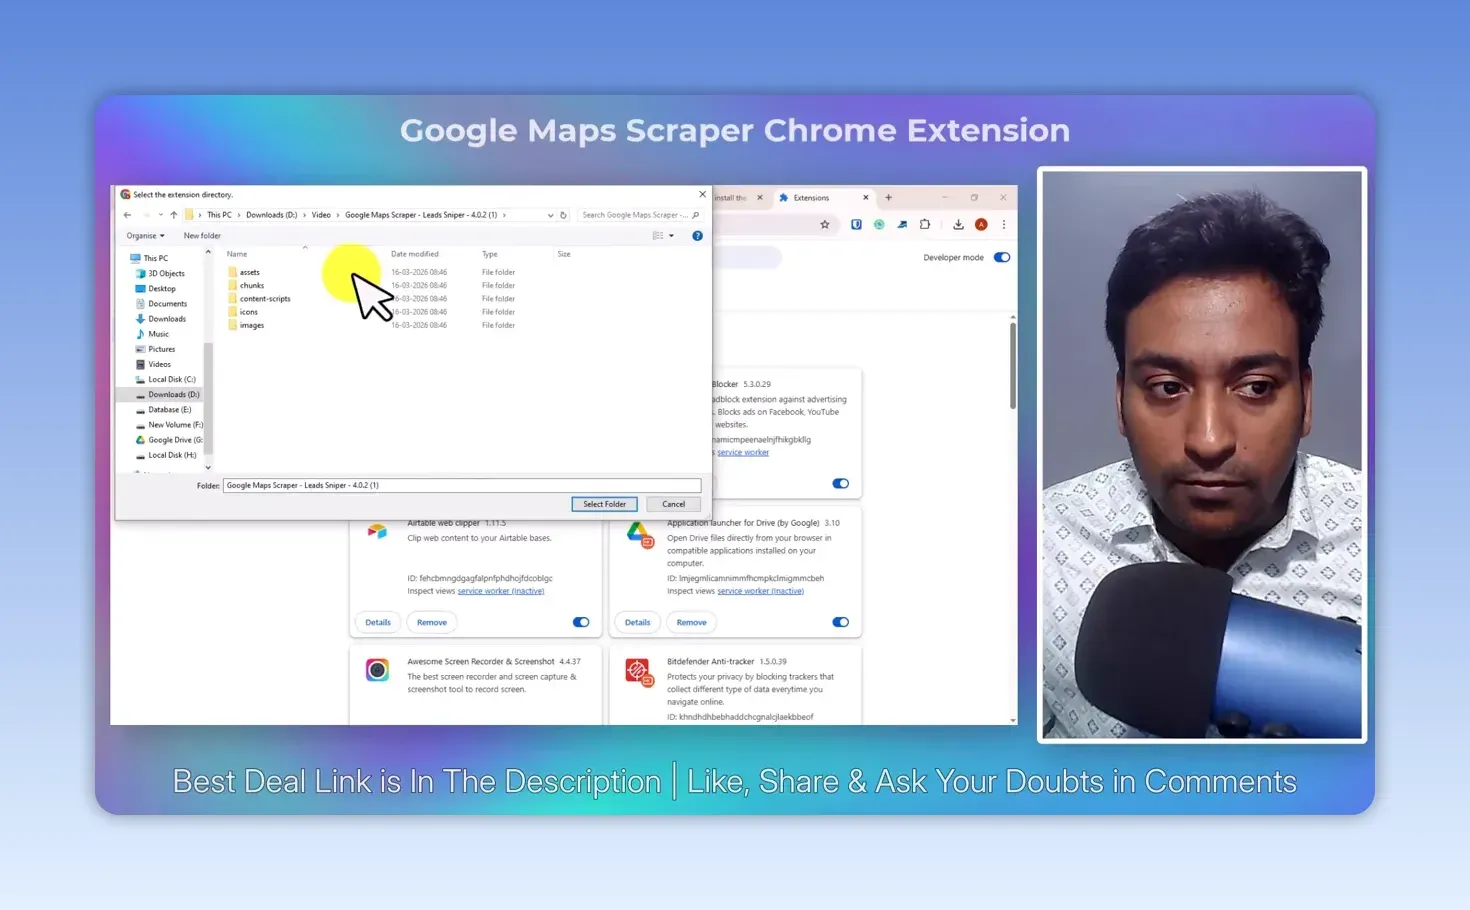The image size is (1470, 910).
Task: Disable Airtable web clipper extension
Action: click(x=581, y=622)
